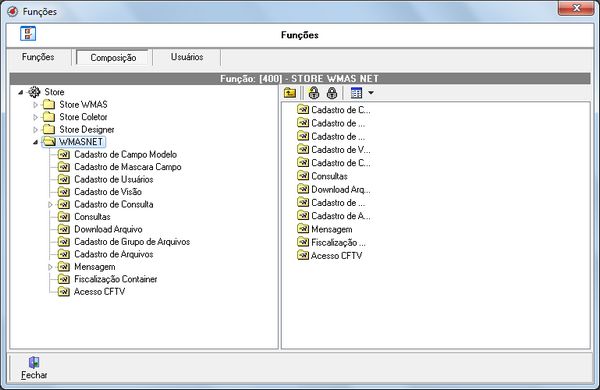Click icon beside Fiscalização Container in tree

pyautogui.click(x=64, y=279)
